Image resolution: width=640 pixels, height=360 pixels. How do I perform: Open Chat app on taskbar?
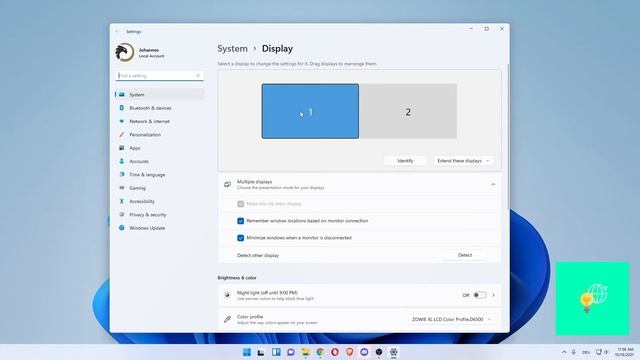click(x=291, y=352)
